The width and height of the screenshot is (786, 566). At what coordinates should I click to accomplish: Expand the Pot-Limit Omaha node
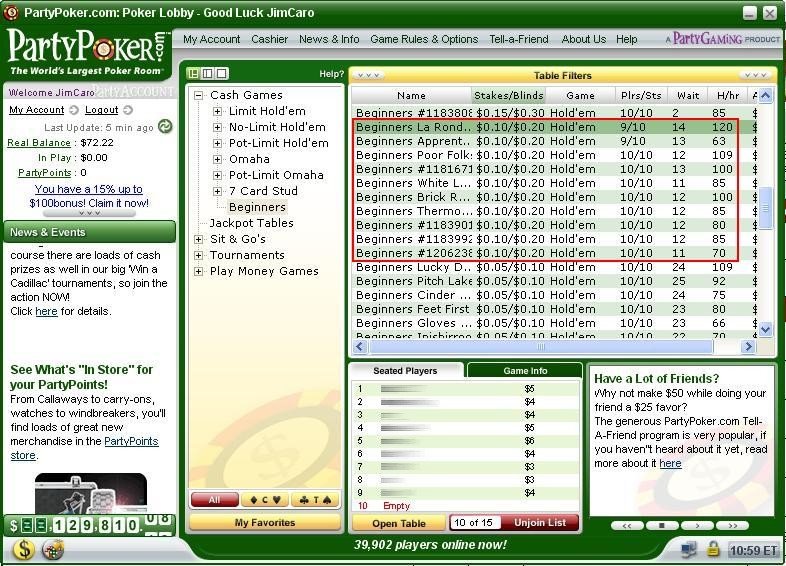point(218,175)
